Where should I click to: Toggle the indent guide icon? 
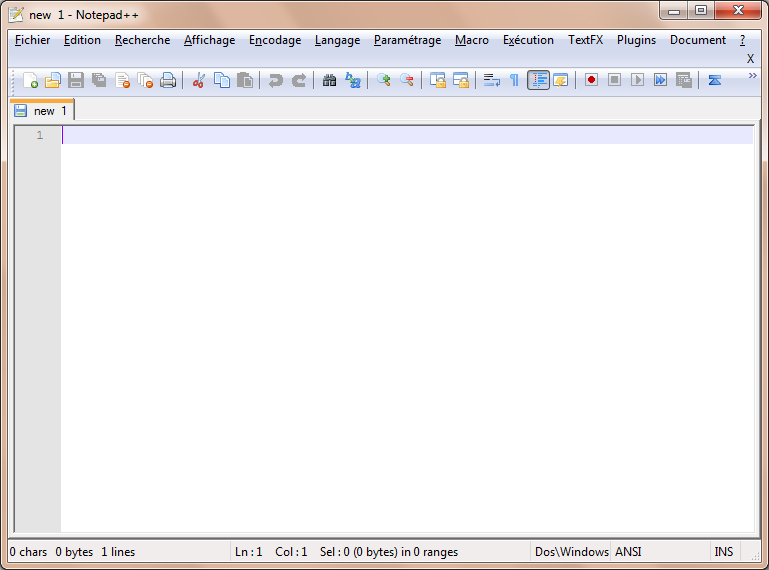(x=538, y=80)
